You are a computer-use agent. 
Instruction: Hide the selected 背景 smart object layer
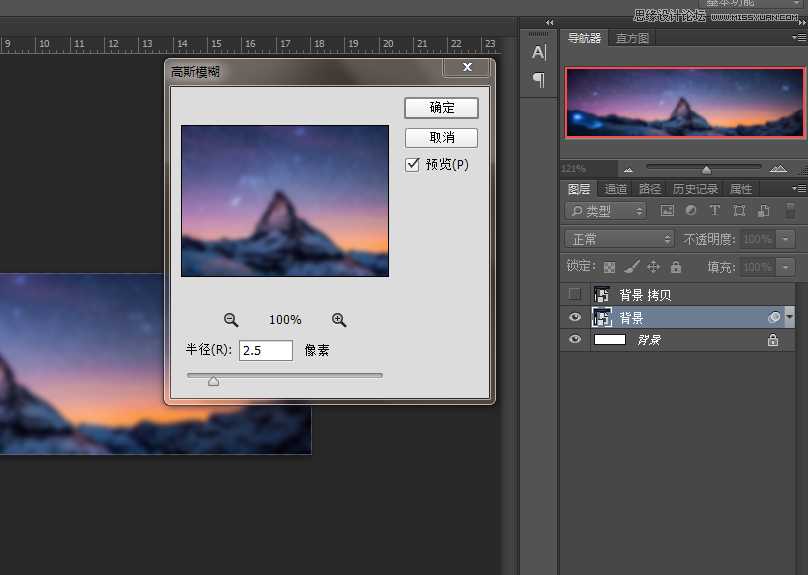pyautogui.click(x=574, y=317)
